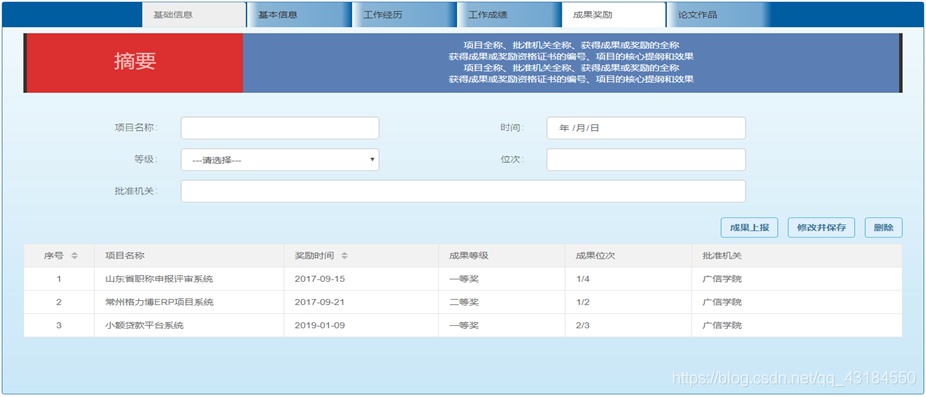Select row 常州格力博ERP项目系统
The image size is (926, 397).
click(x=463, y=302)
